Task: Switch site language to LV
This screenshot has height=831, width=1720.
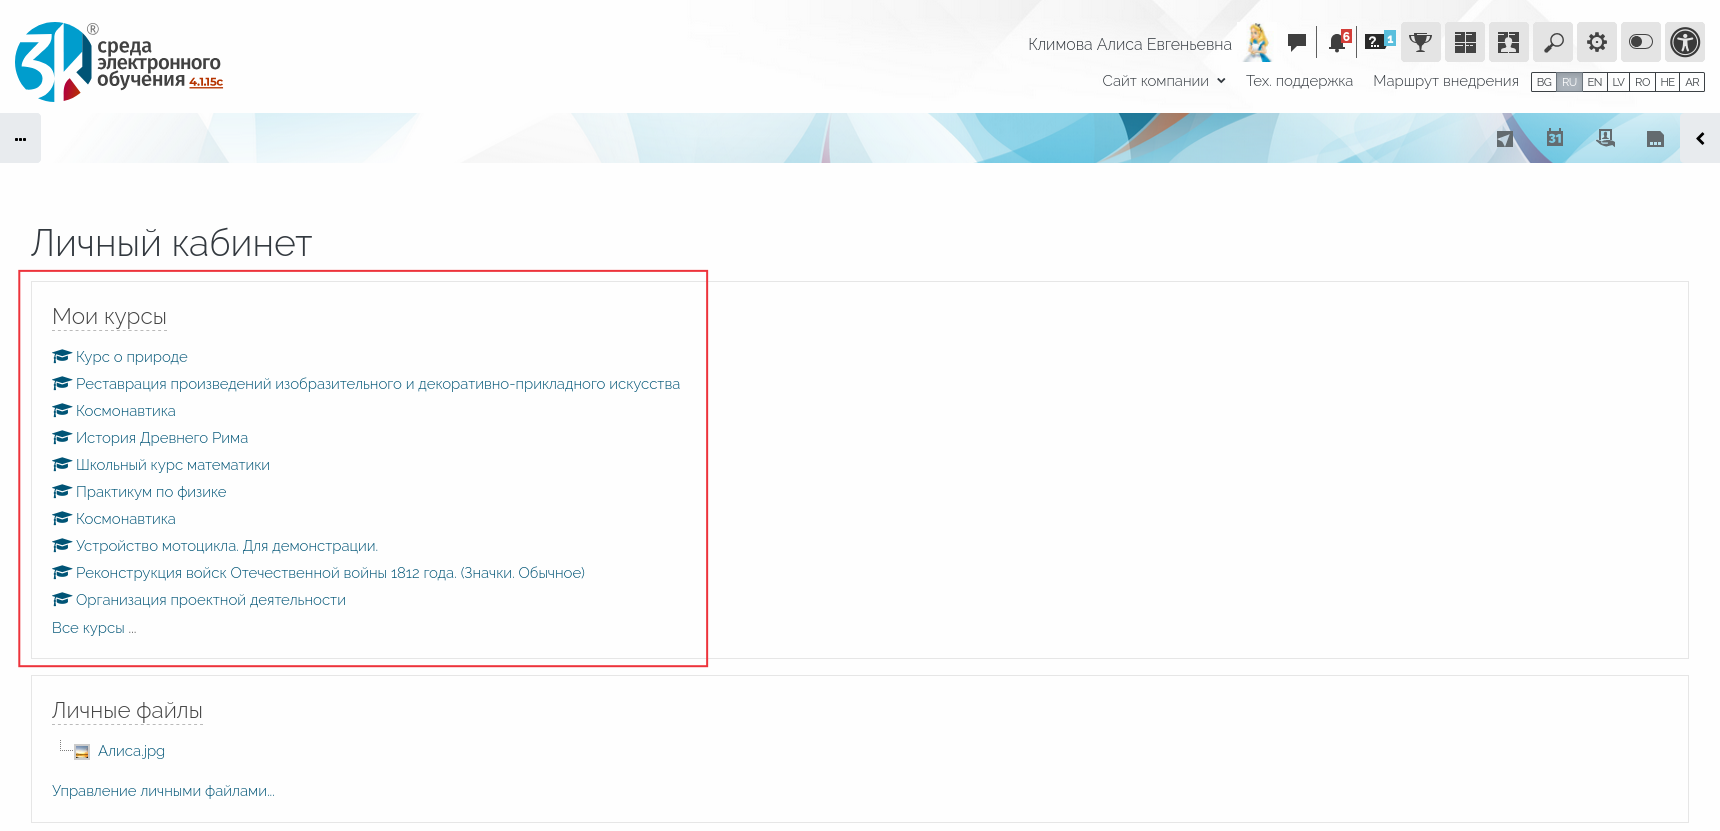Action: tap(1618, 82)
